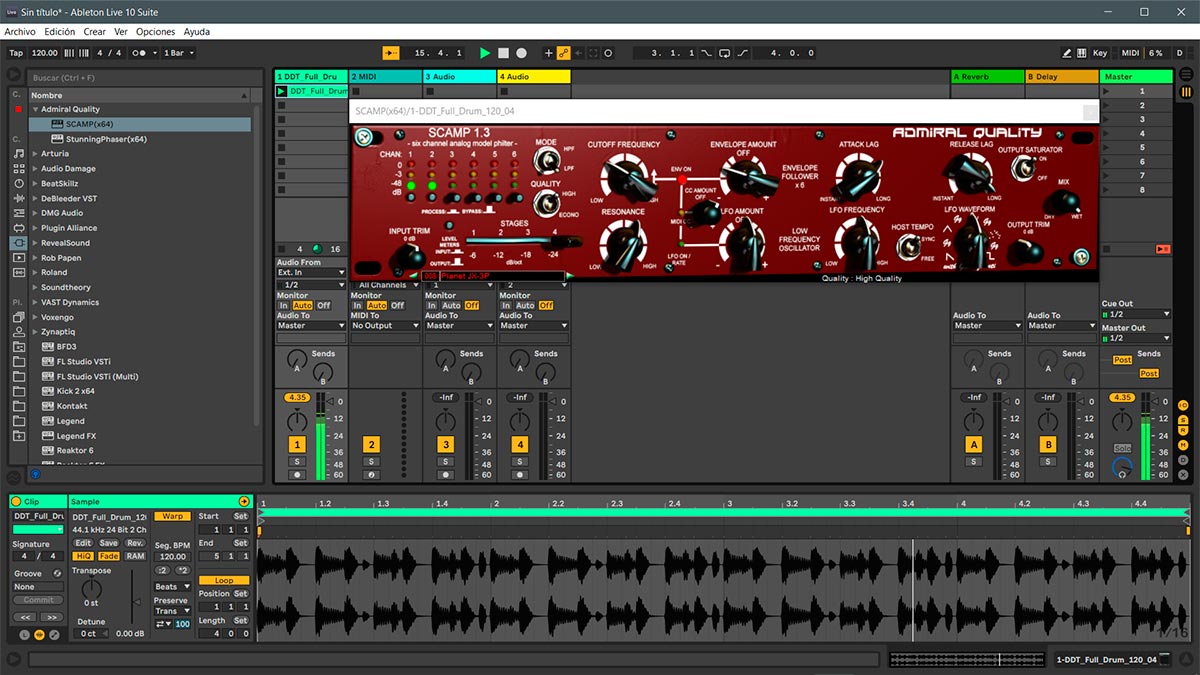This screenshot has height=675, width=1200.
Task: Set track 1 Monitor to In
Action: click(x=283, y=305)
